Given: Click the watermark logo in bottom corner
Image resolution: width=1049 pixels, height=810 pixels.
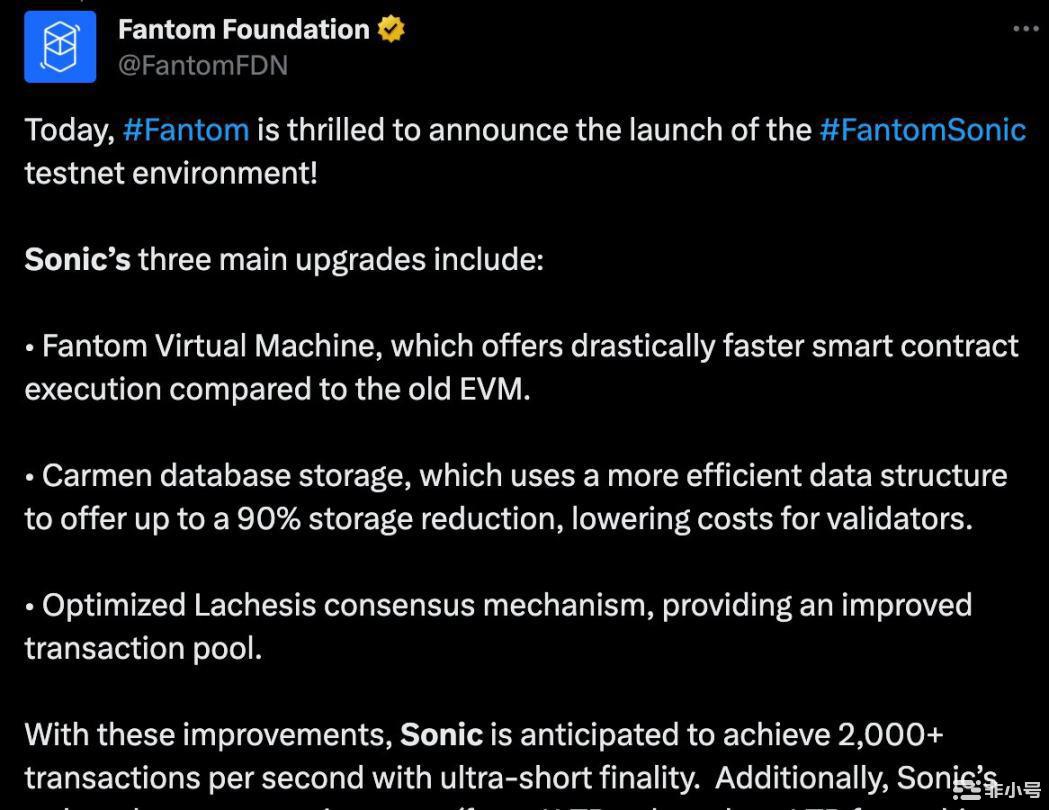Looking at the screenshot, I should pyautogui.click(x=996, y=790).
